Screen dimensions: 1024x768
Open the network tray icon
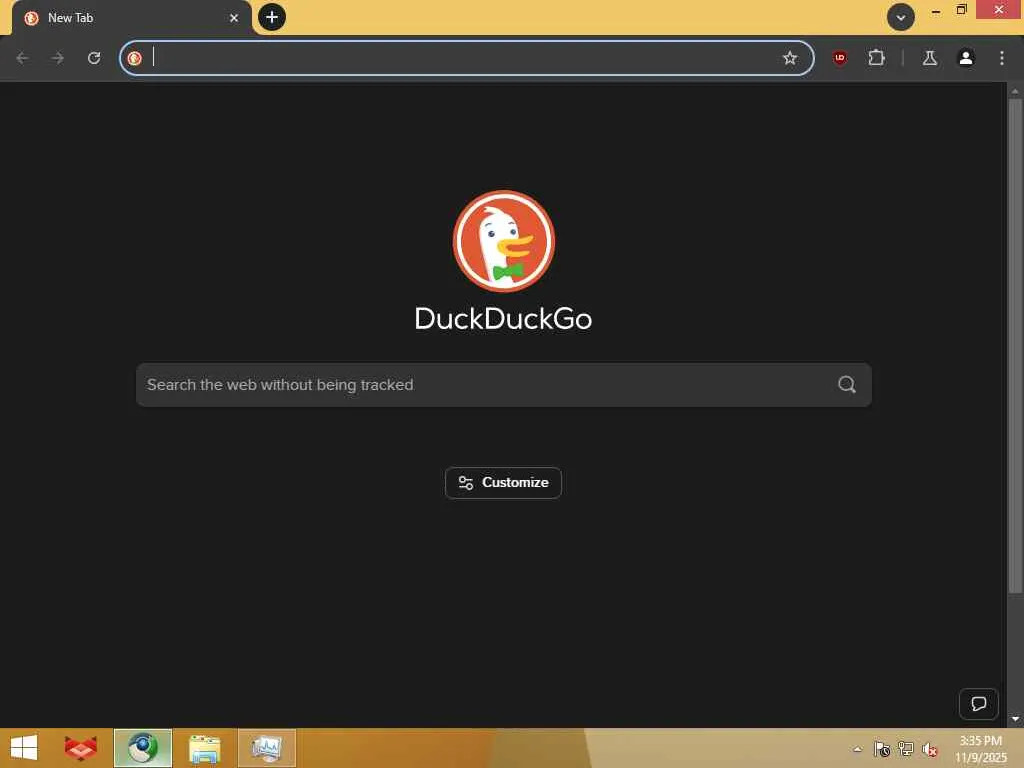coord(906,749)
